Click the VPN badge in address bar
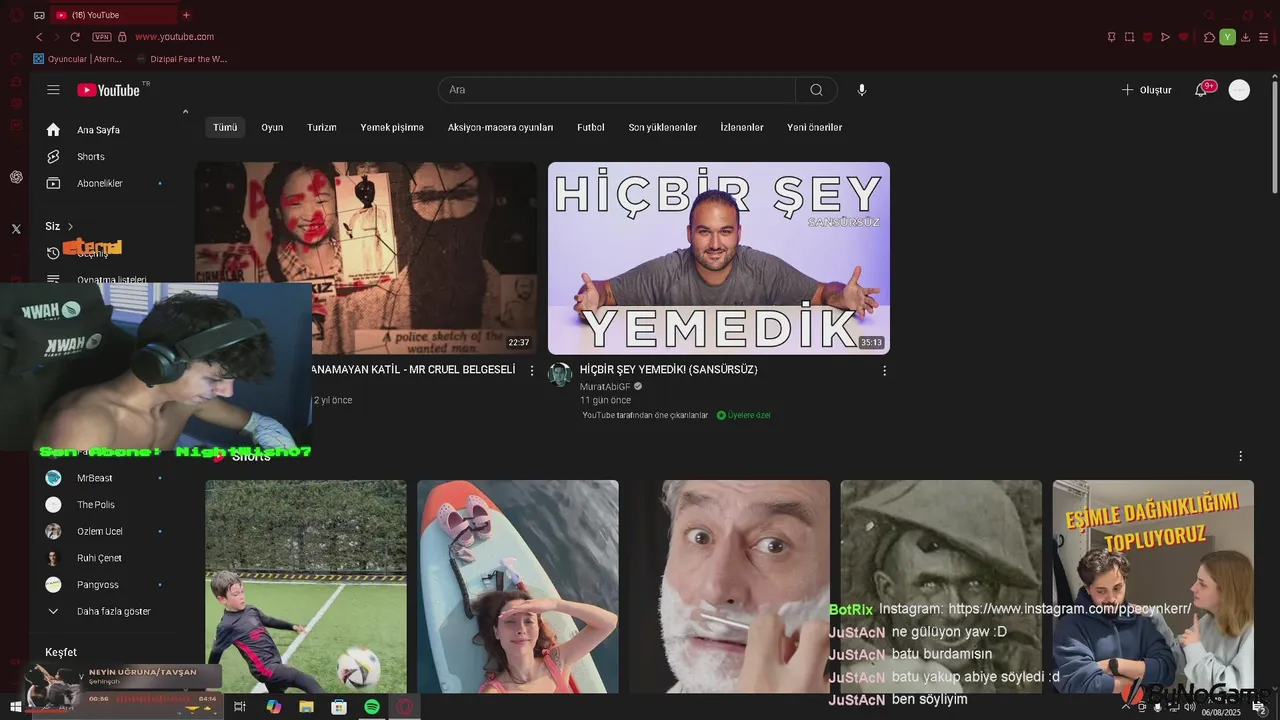Image resolution: width=1280 pixels, height=720 pixels. [x=101, y=37]
